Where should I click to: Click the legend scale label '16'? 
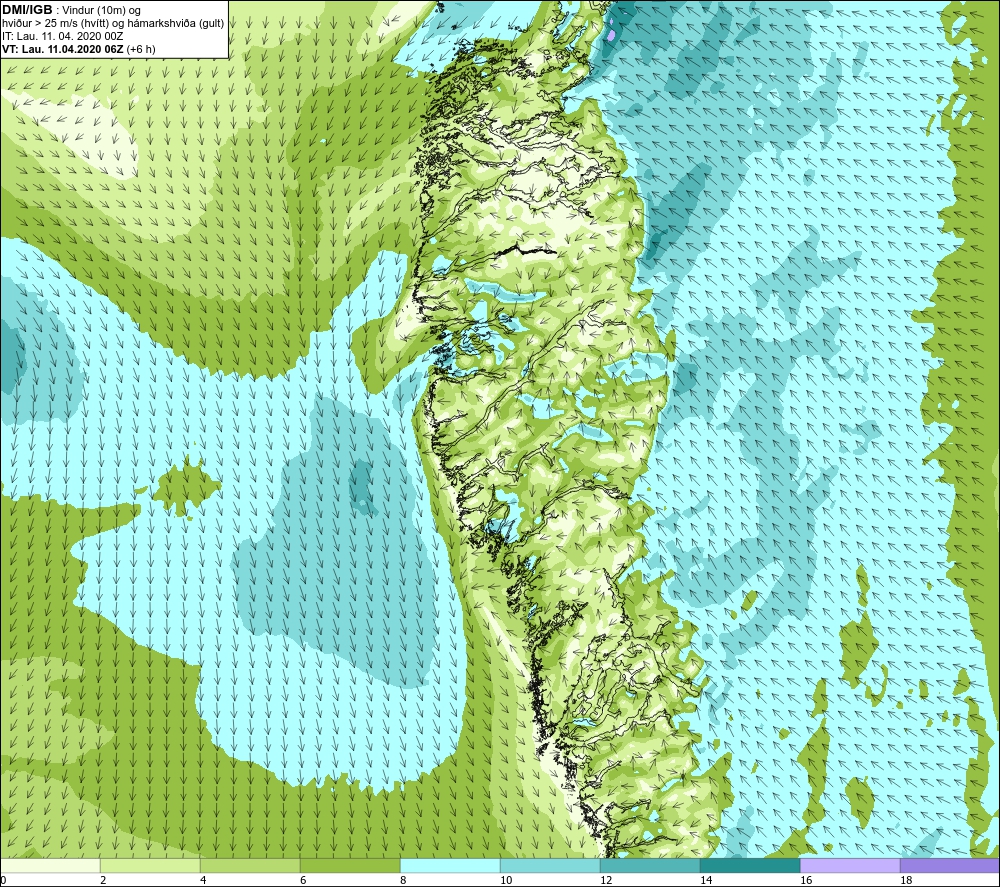click(x=806, y=881)
